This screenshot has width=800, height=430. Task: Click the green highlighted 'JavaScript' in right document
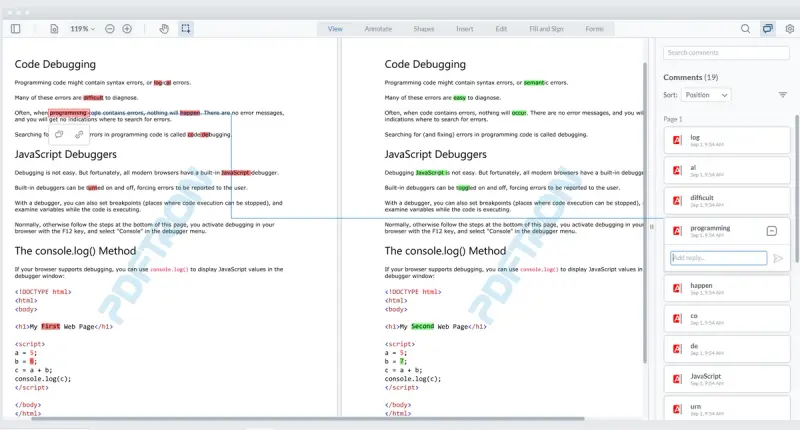point(430,172)
